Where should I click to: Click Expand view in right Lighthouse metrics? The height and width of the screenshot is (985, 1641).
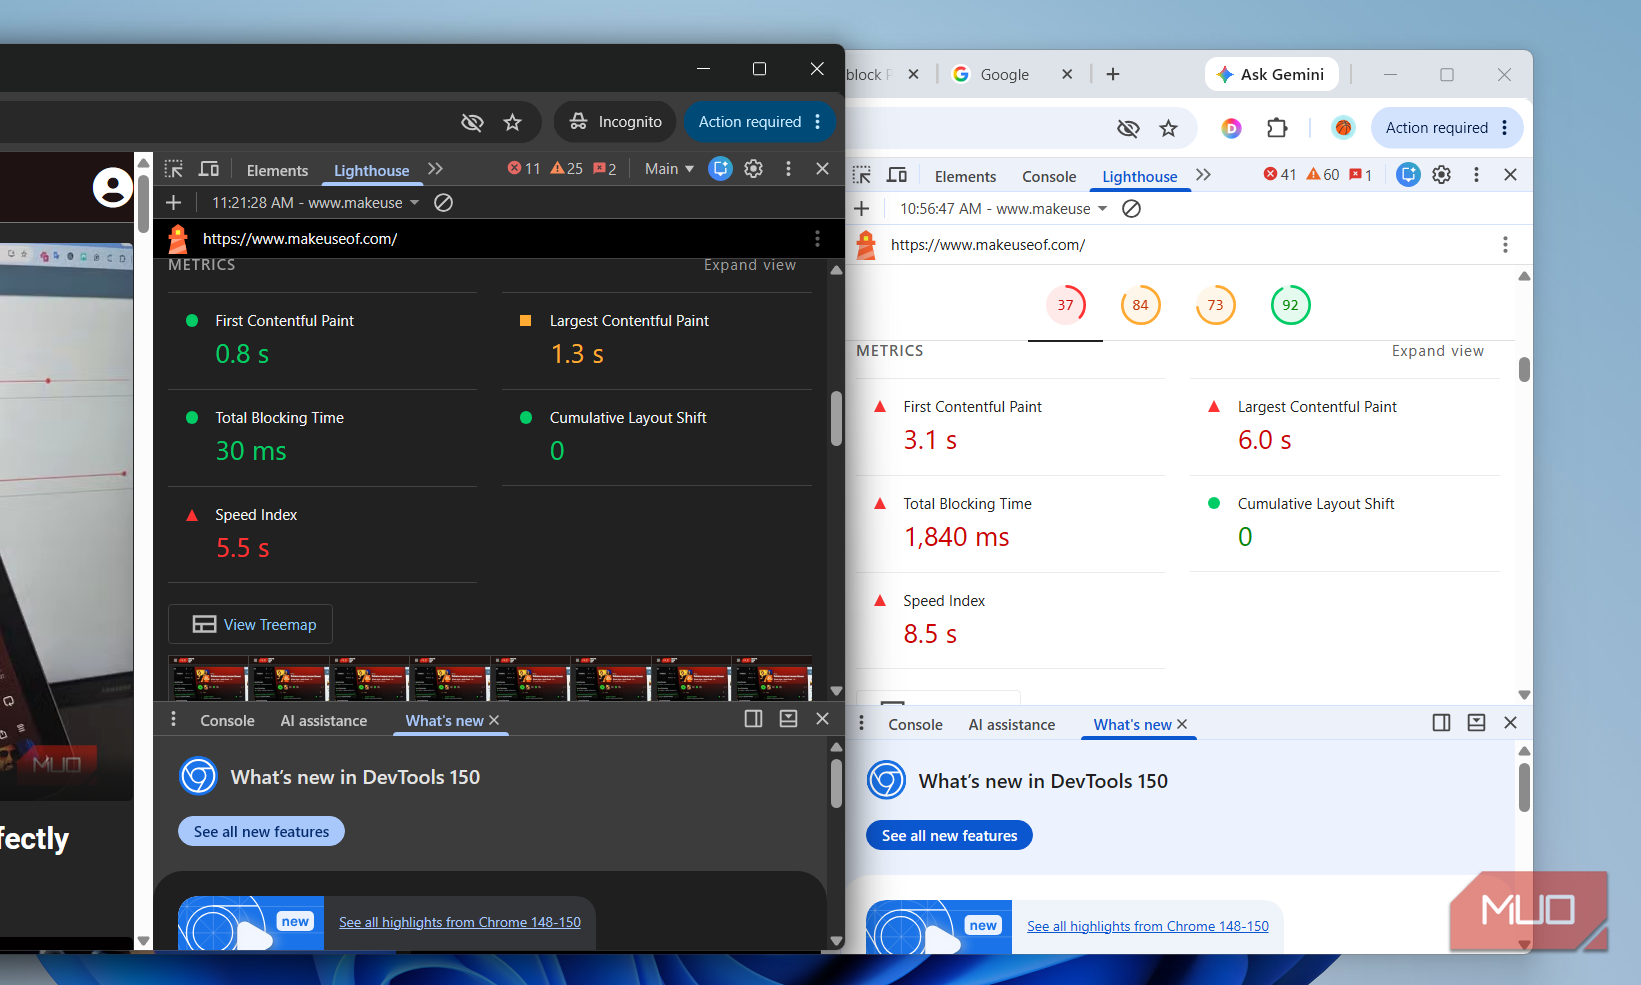point(1438,351)
